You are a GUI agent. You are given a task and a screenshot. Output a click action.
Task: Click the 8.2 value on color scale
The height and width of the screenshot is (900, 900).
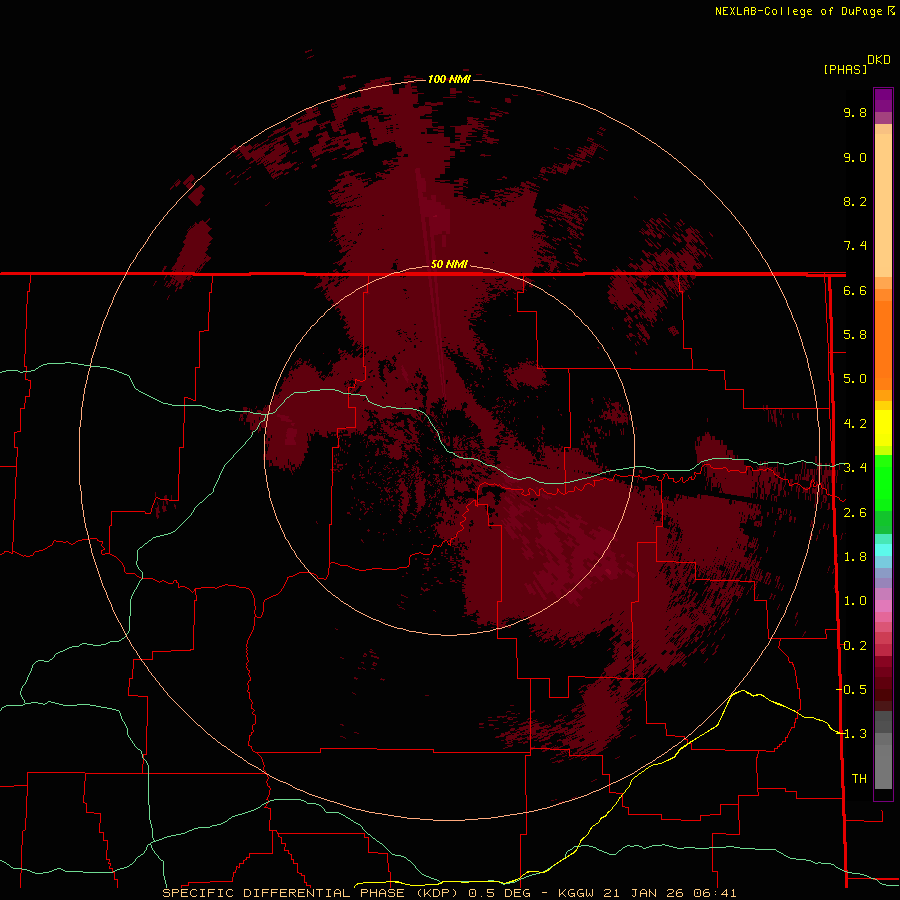pyautogui.click(x=855, y=201)
